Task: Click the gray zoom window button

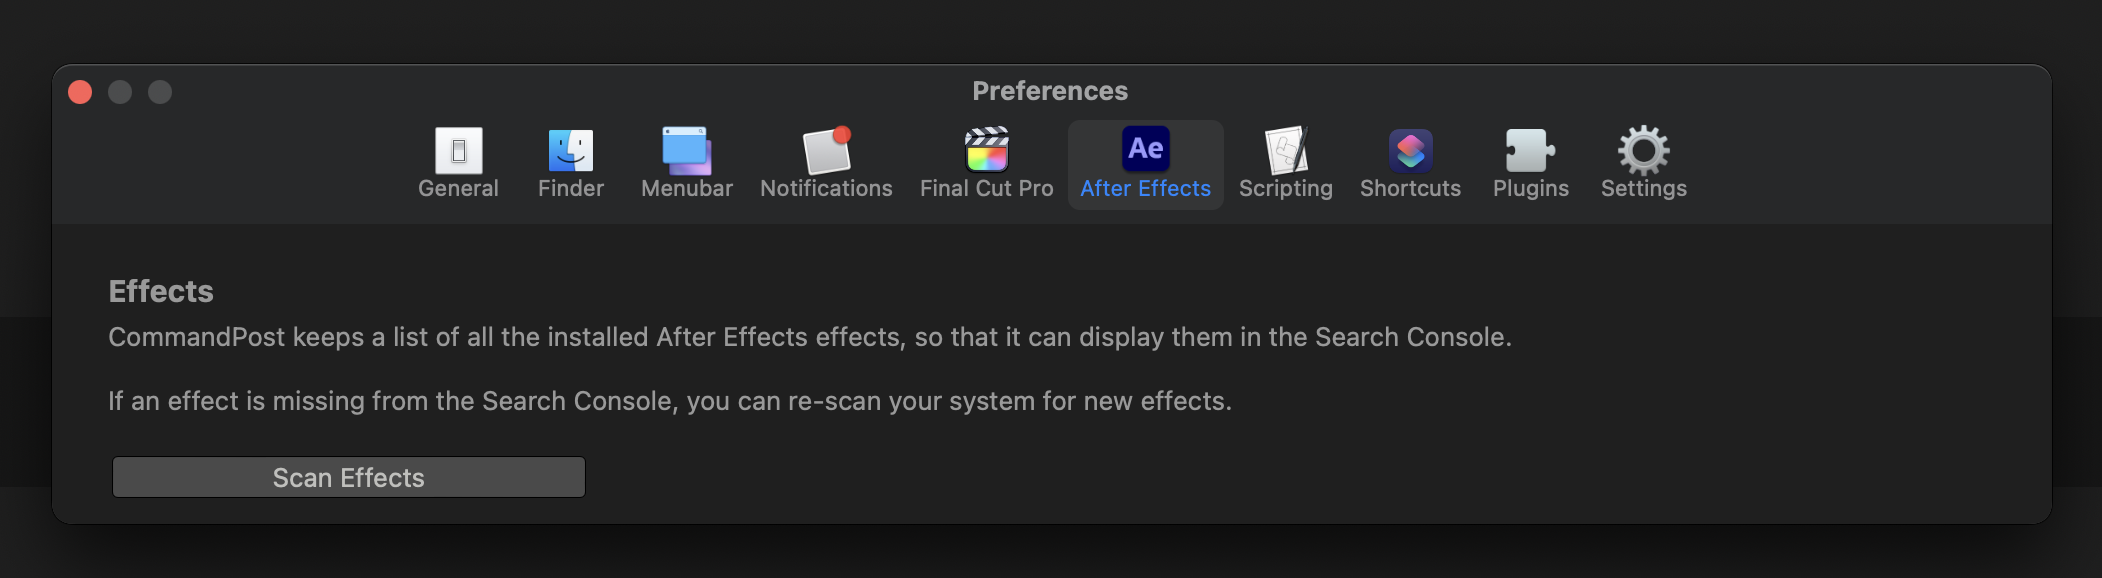Action: (160, 92)
